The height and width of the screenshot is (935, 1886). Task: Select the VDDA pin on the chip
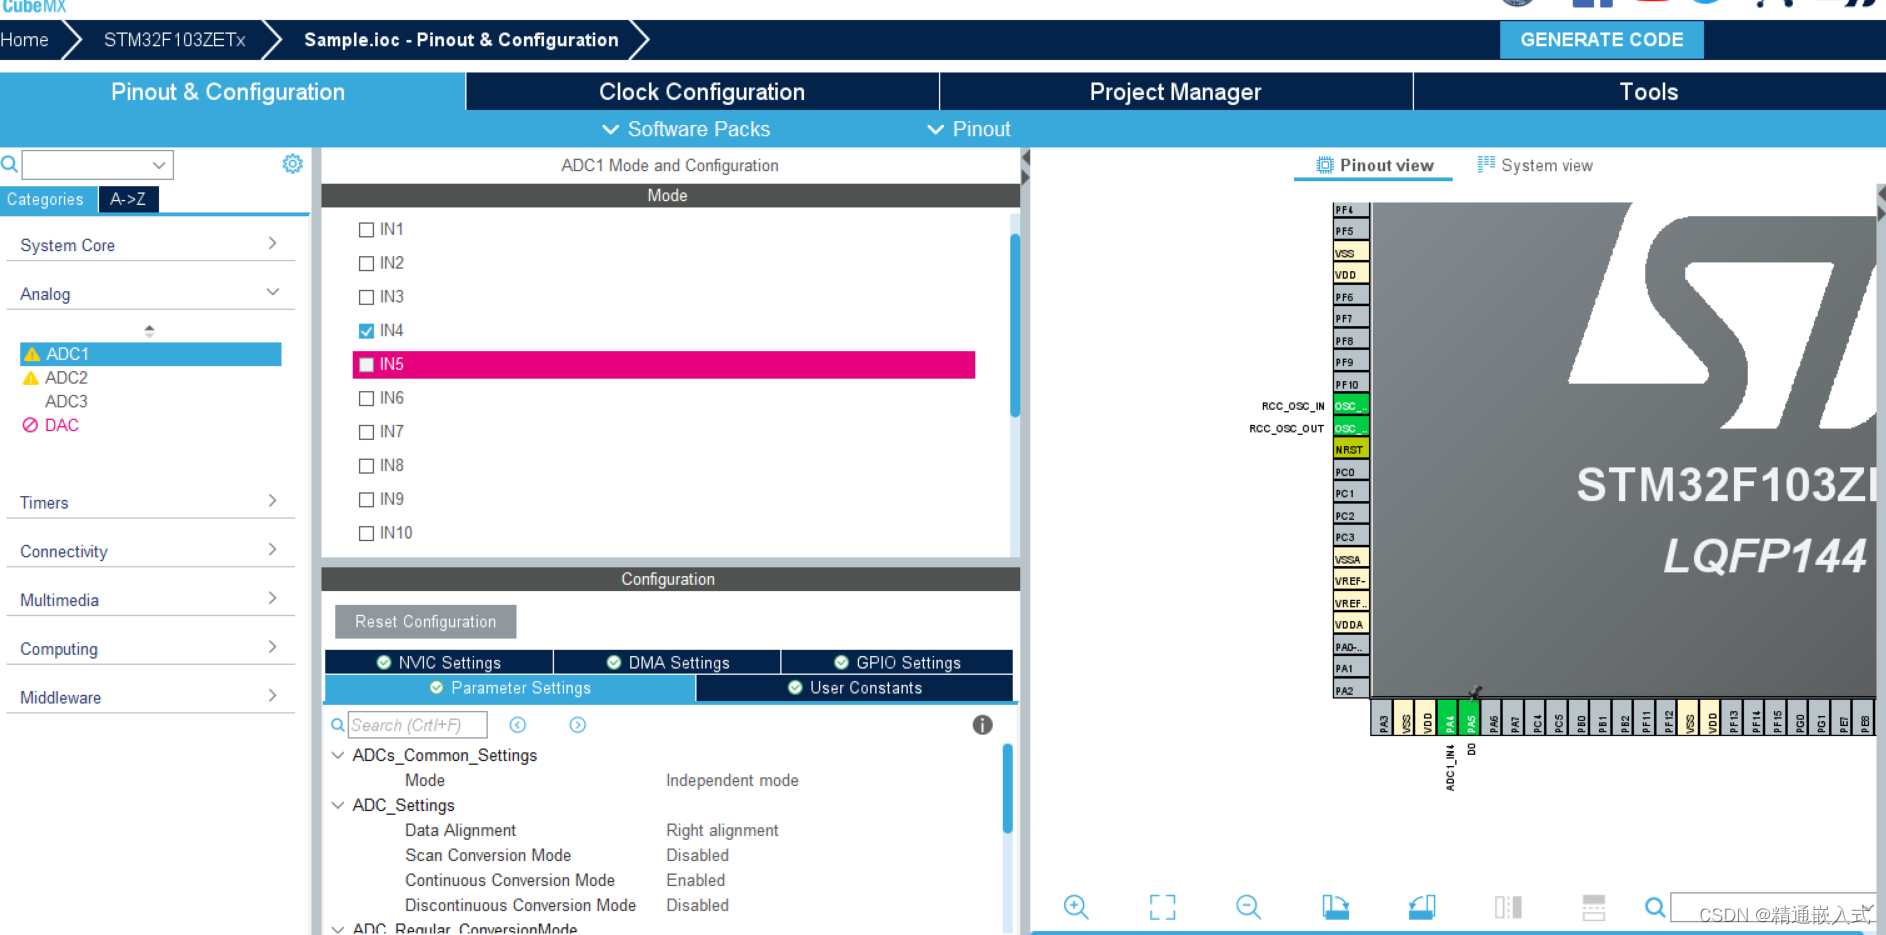(x=1351, y=624)
